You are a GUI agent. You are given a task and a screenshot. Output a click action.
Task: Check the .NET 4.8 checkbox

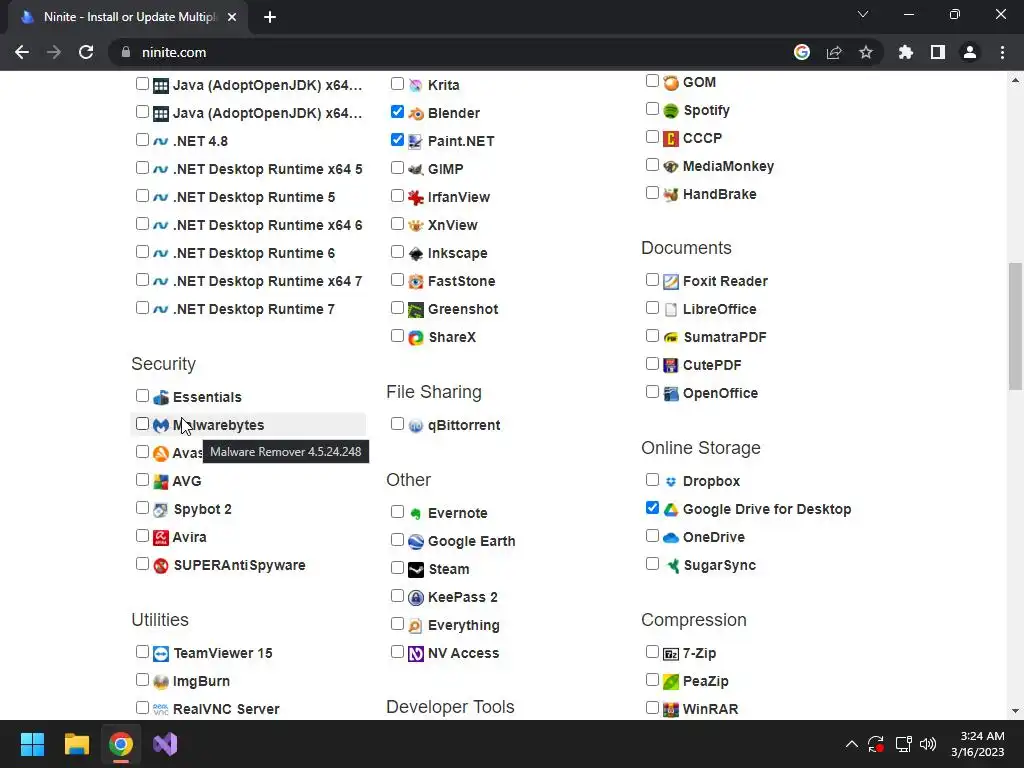pos(142,140)
